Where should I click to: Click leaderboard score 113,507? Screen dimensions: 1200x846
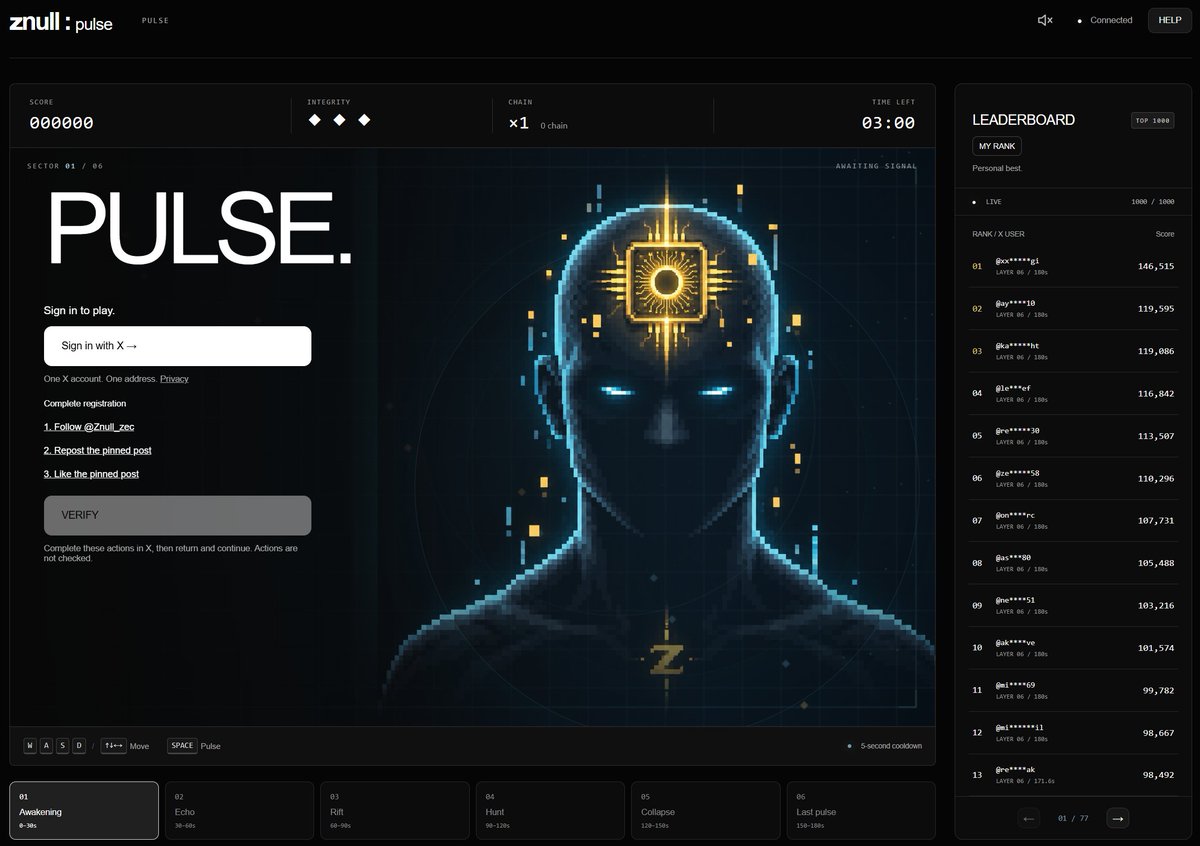(x=1156, y=436)
